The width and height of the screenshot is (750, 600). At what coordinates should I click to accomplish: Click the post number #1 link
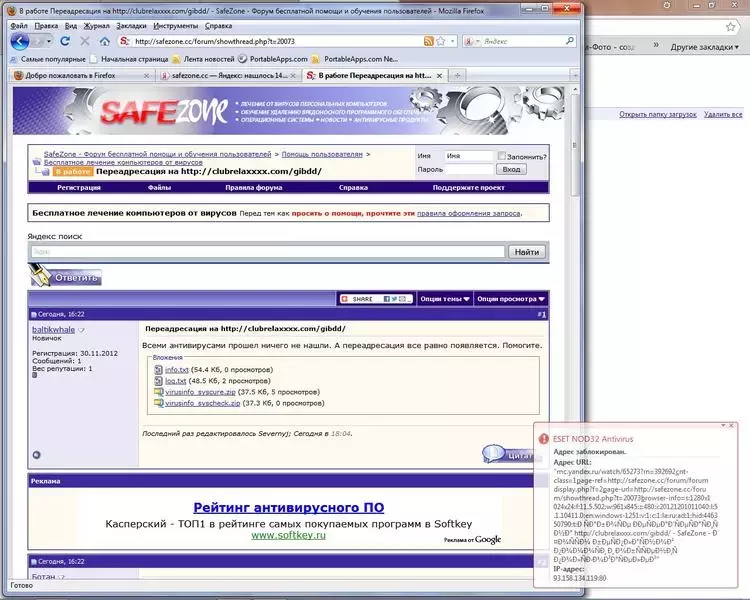pyautogui.click(x=541, y=314)
